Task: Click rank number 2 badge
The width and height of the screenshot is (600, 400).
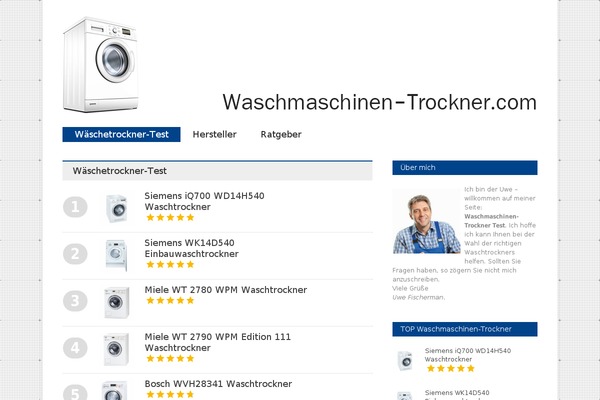Action: pyautogui.click(x=75, y=254)
